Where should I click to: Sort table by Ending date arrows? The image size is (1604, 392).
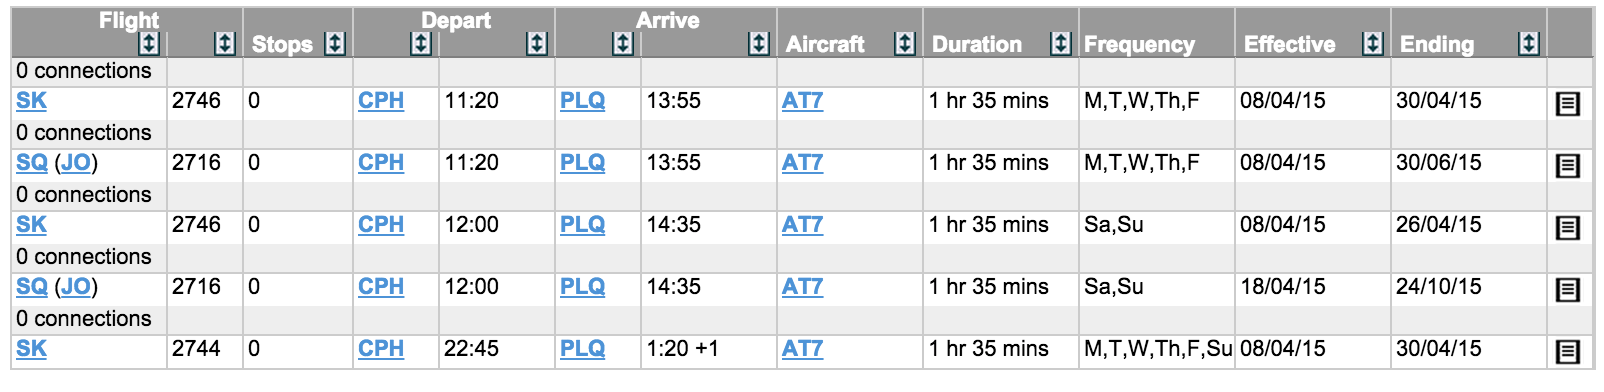1529,43
